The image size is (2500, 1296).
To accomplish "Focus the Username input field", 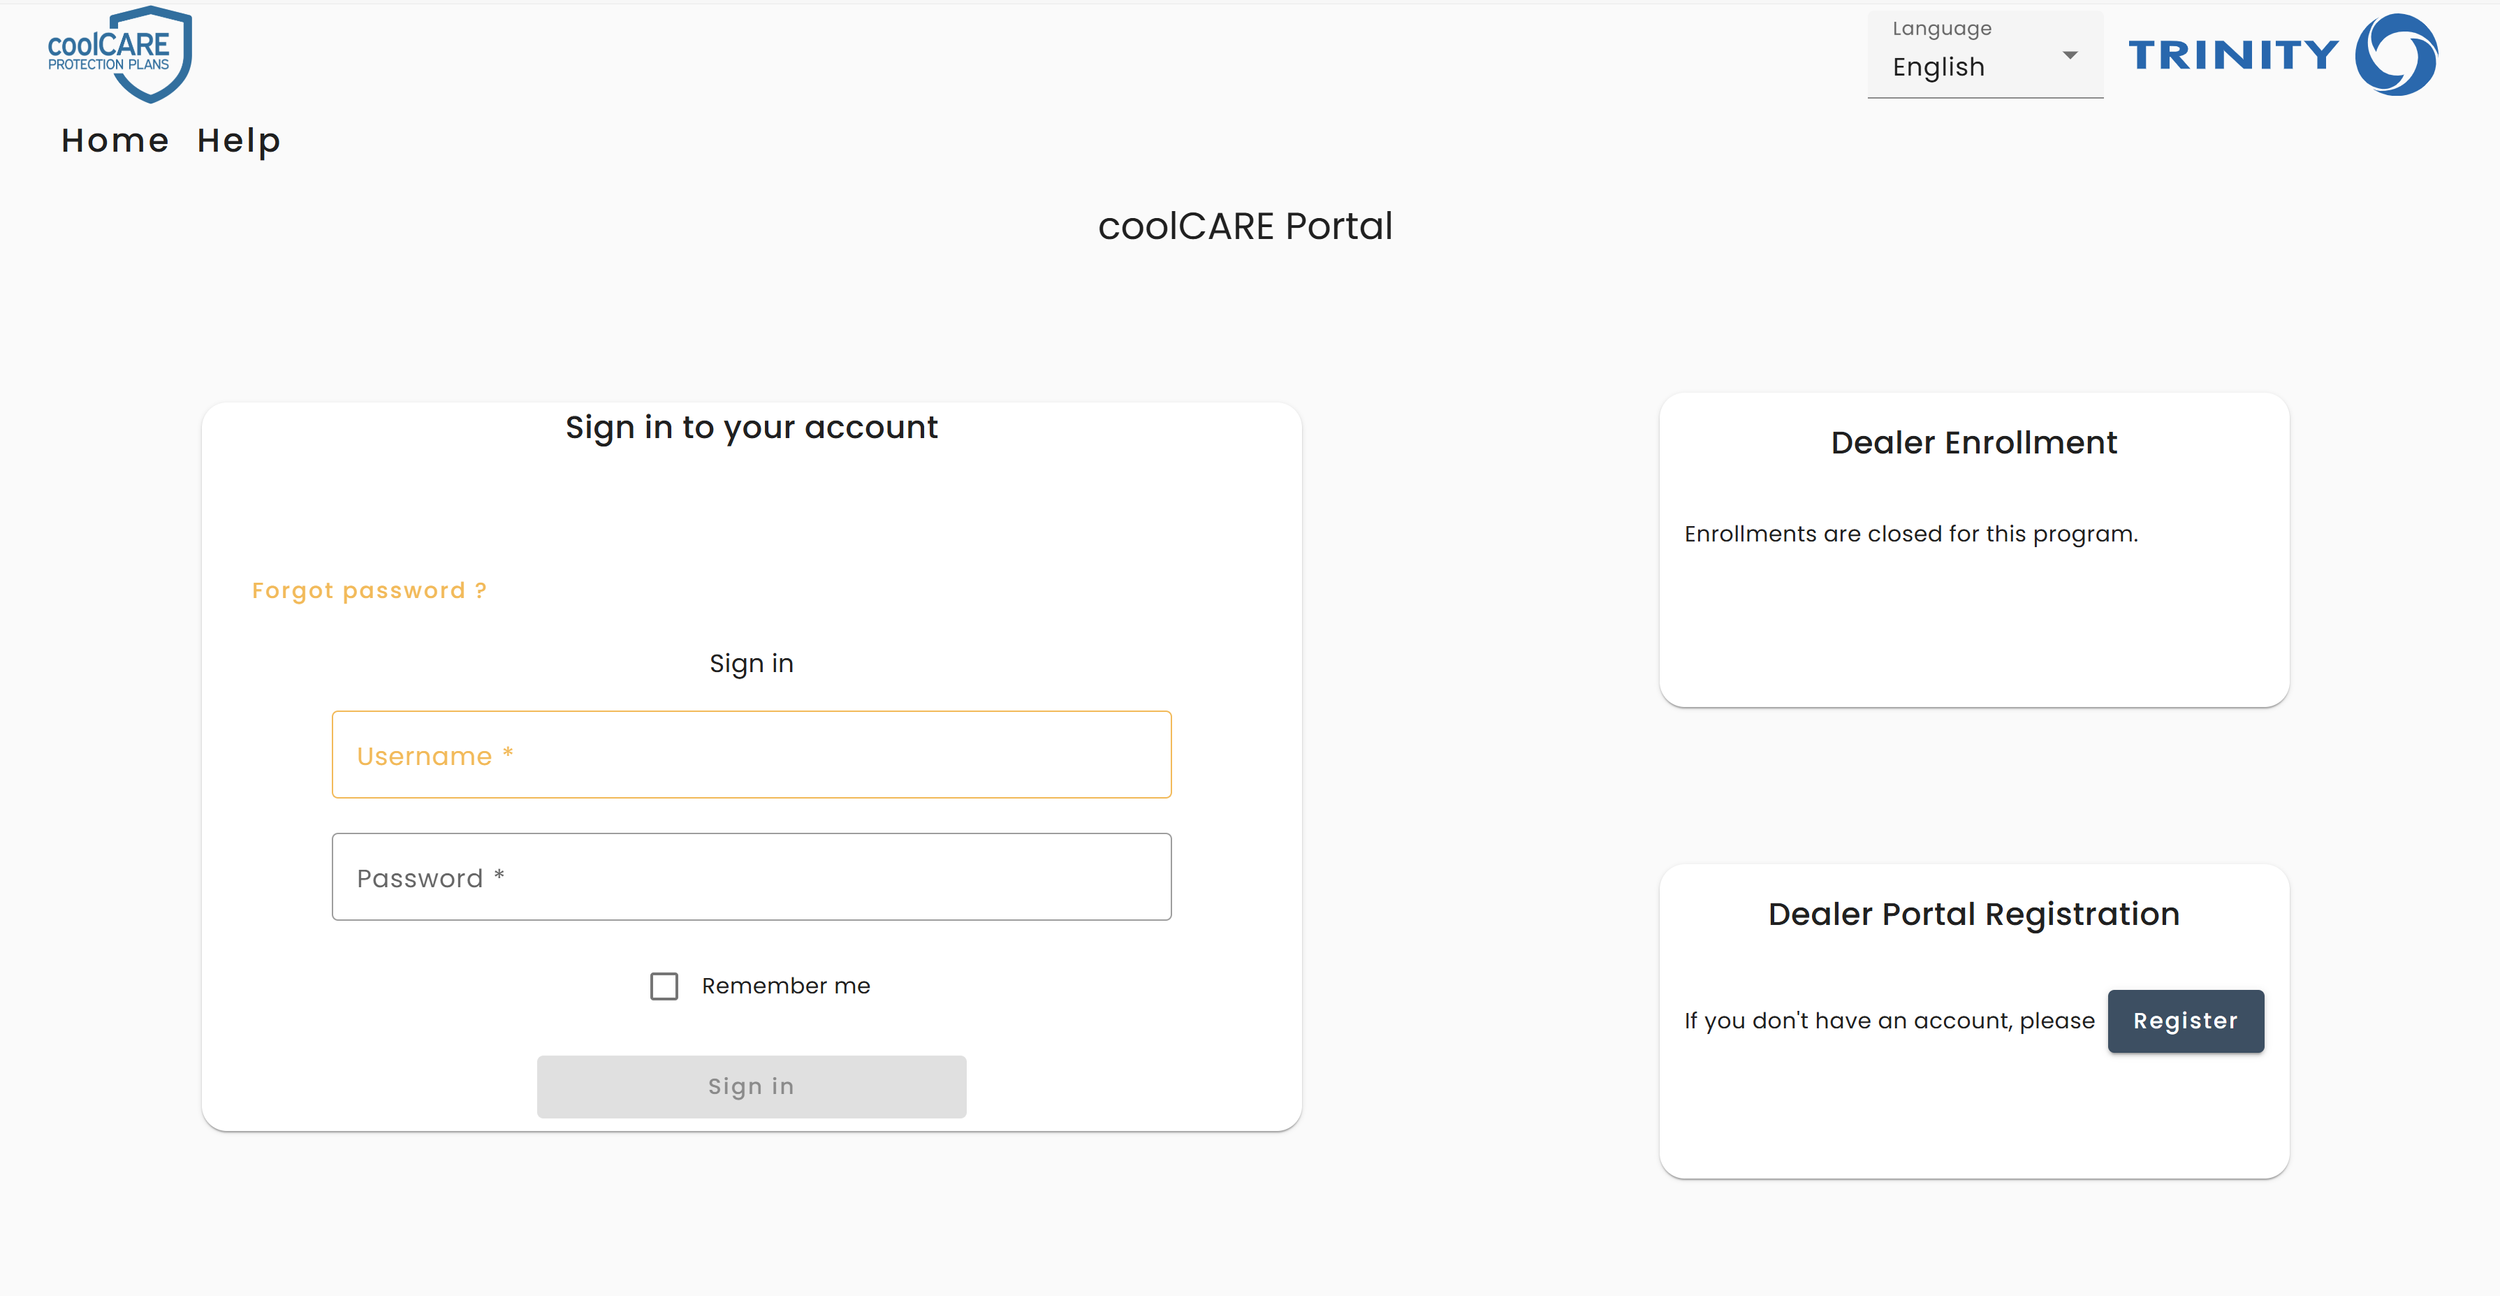I will tap(751, 755).
